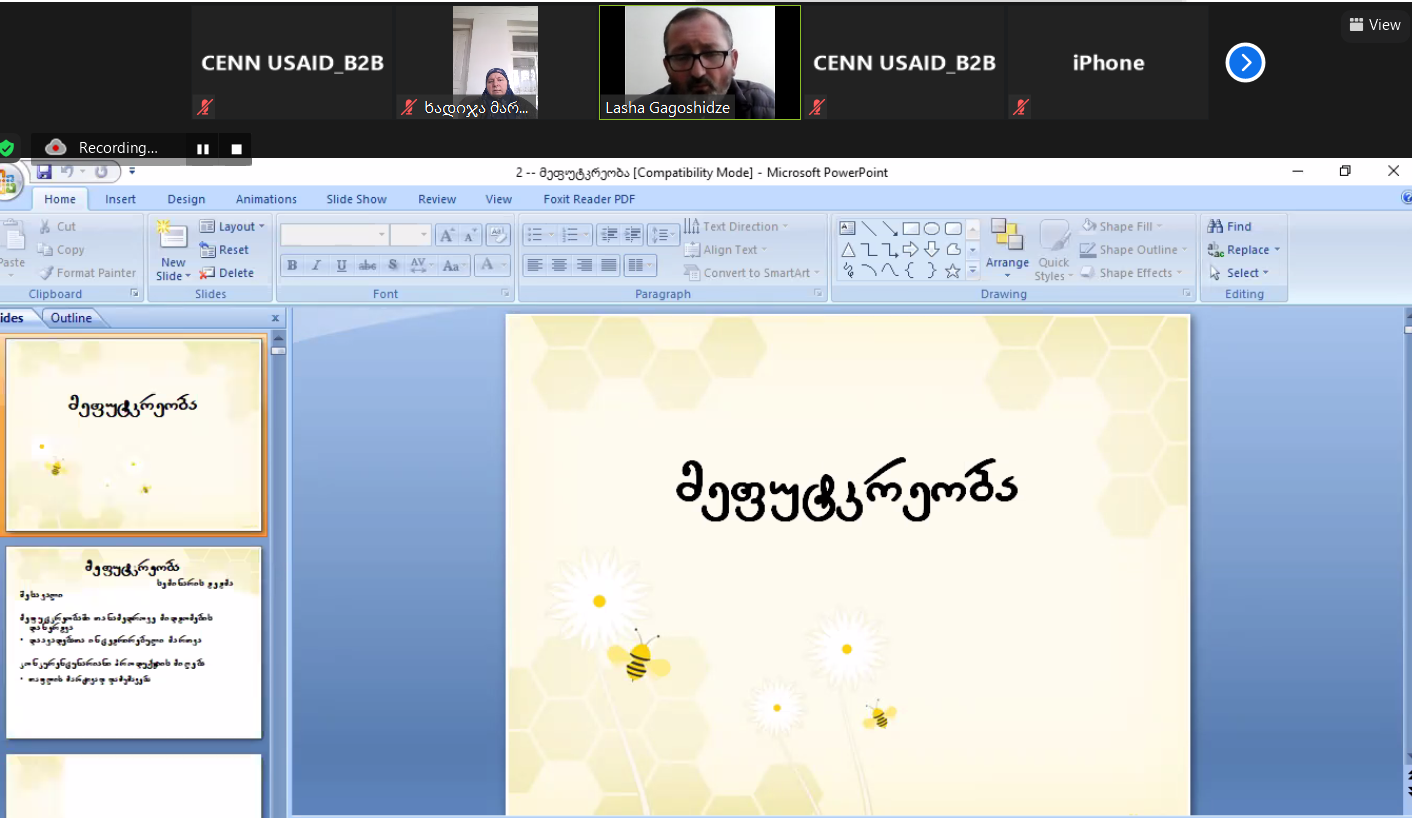Toggle Italic text formatting
This screenshot has height=818, width=1412.
[x=316, y=265]
